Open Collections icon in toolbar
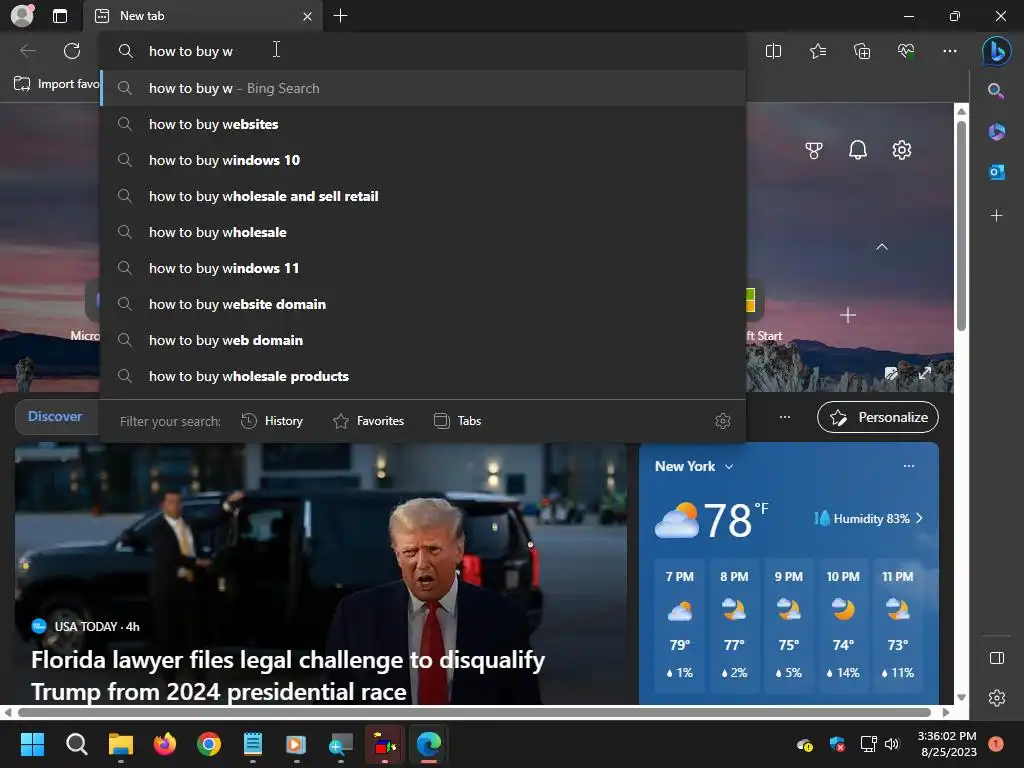 tap(862, 51)
